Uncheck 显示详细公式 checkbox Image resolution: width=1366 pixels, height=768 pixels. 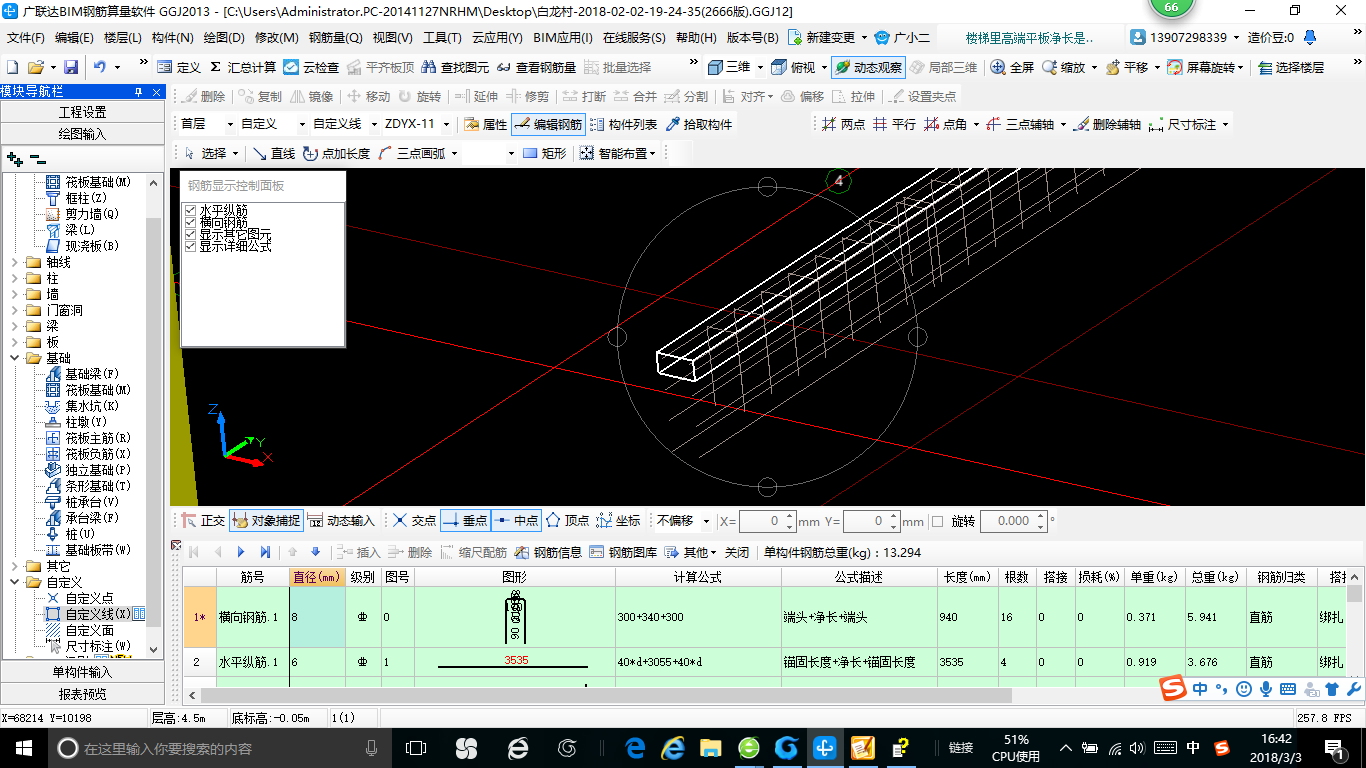point(191,246)
